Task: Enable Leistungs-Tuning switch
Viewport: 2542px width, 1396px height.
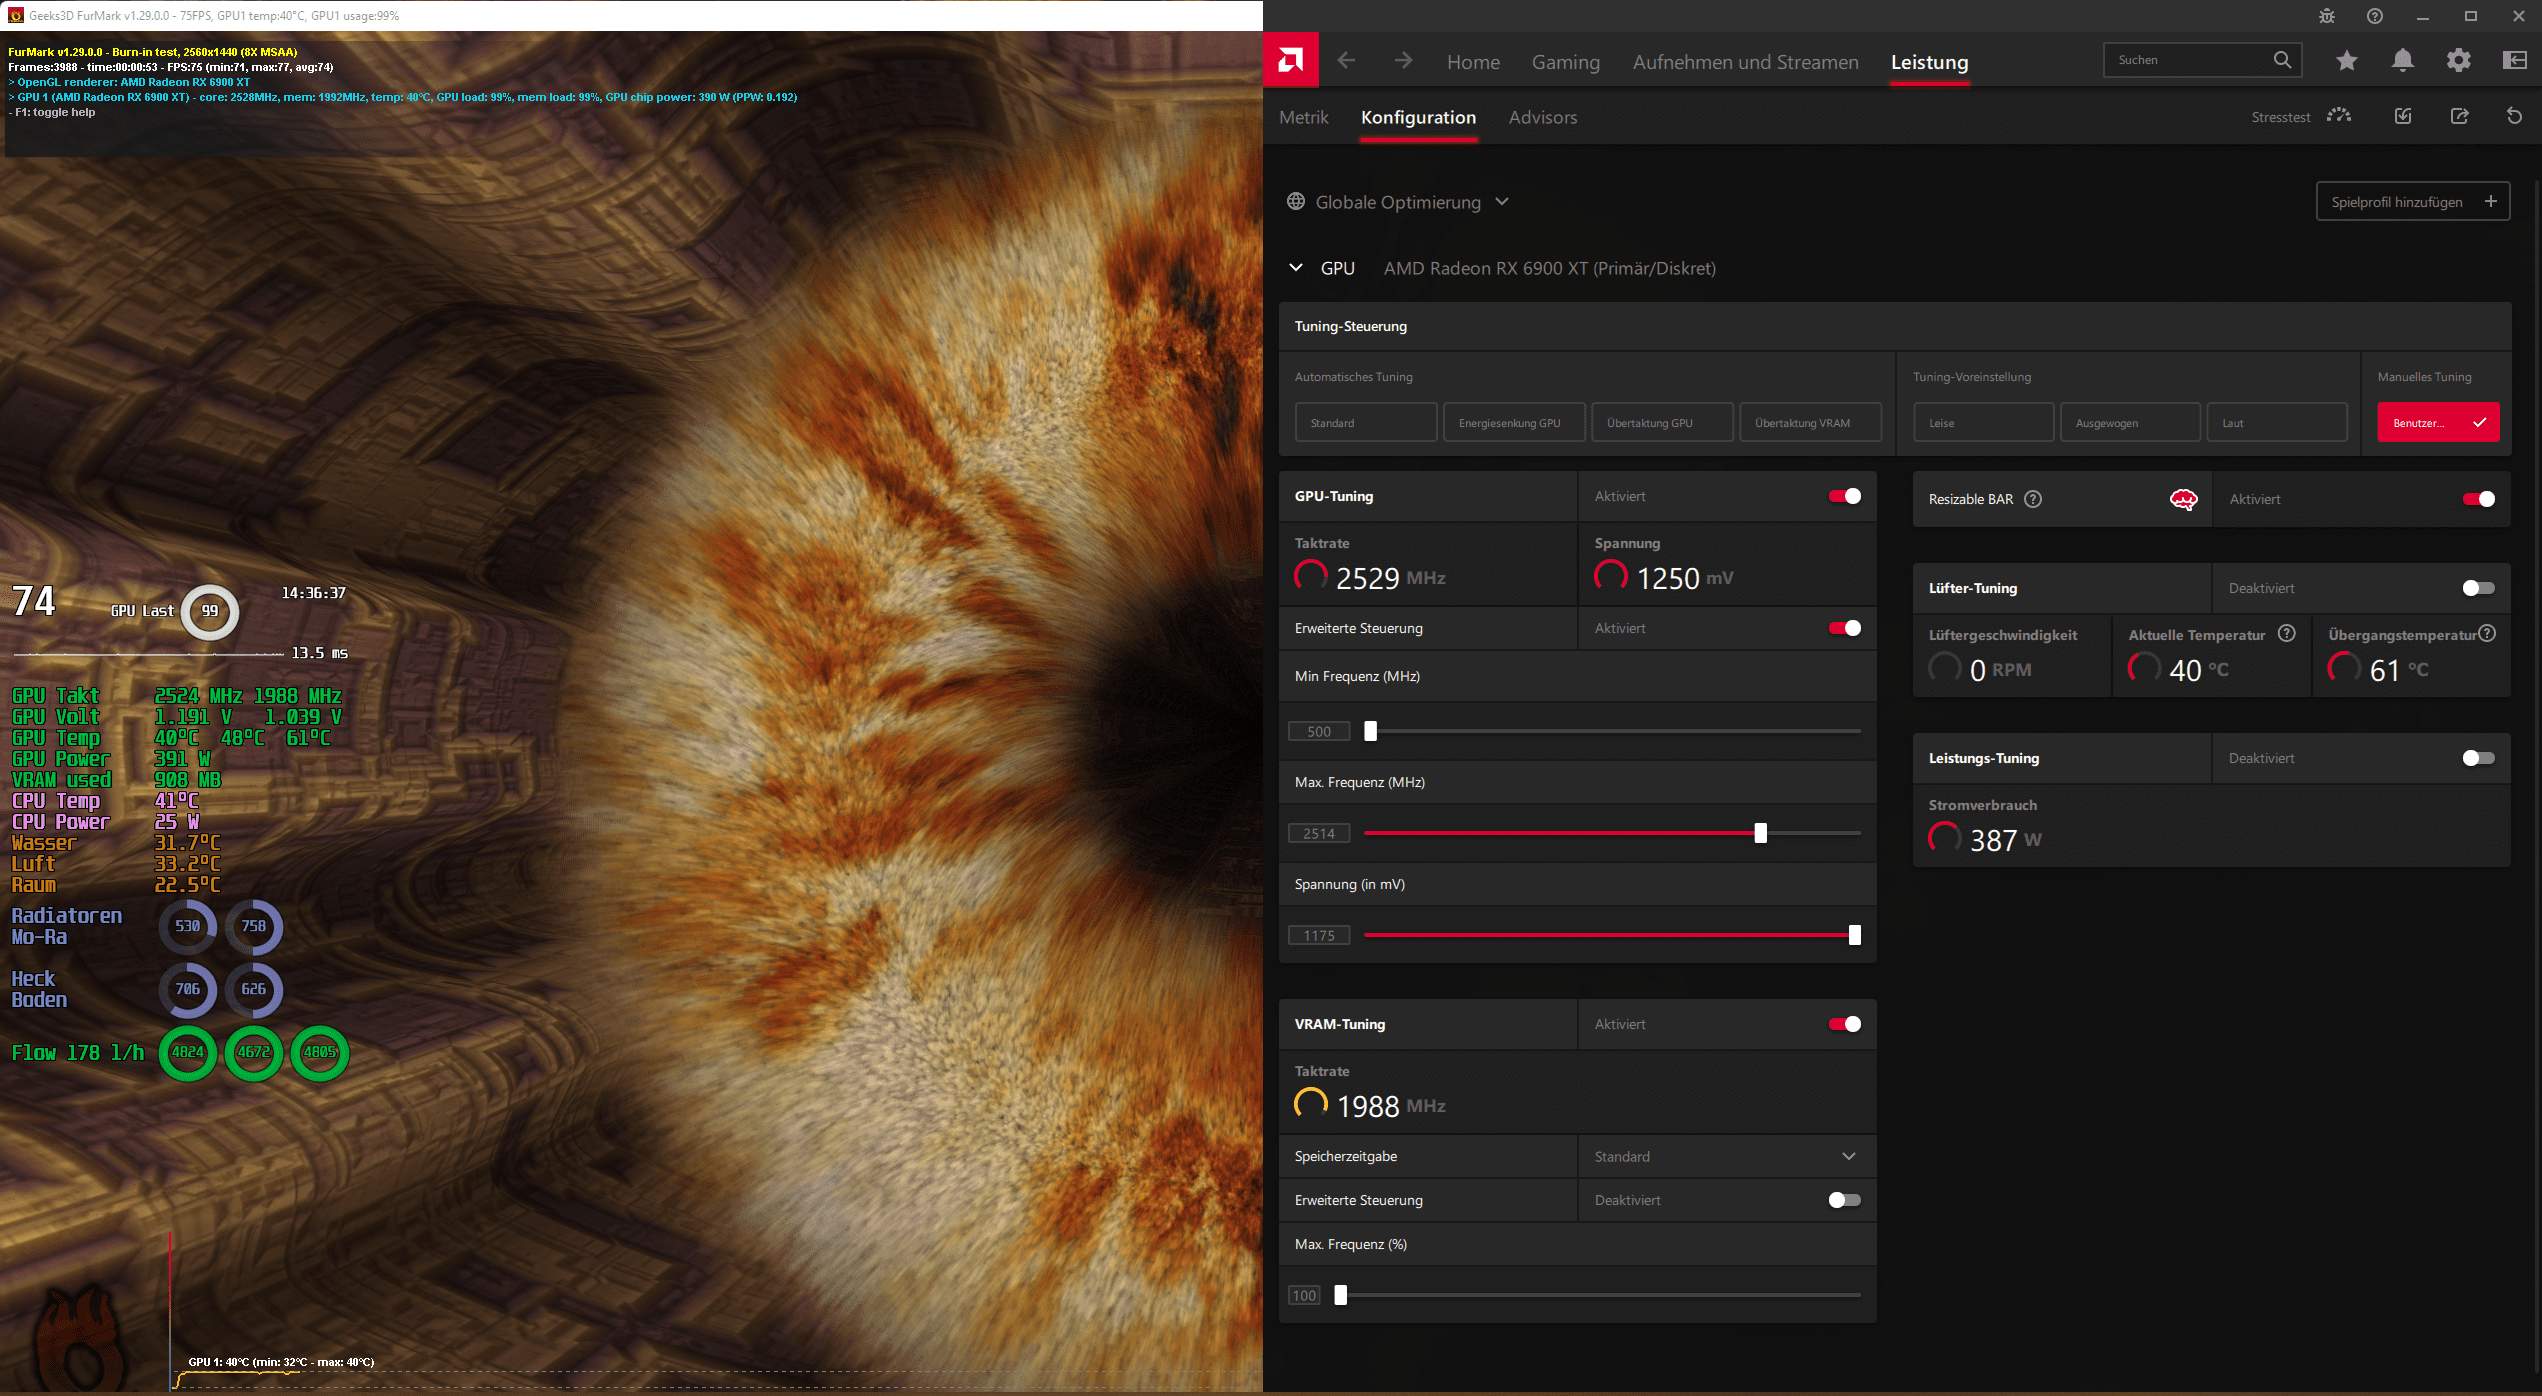Action: tap(2478, 758)
